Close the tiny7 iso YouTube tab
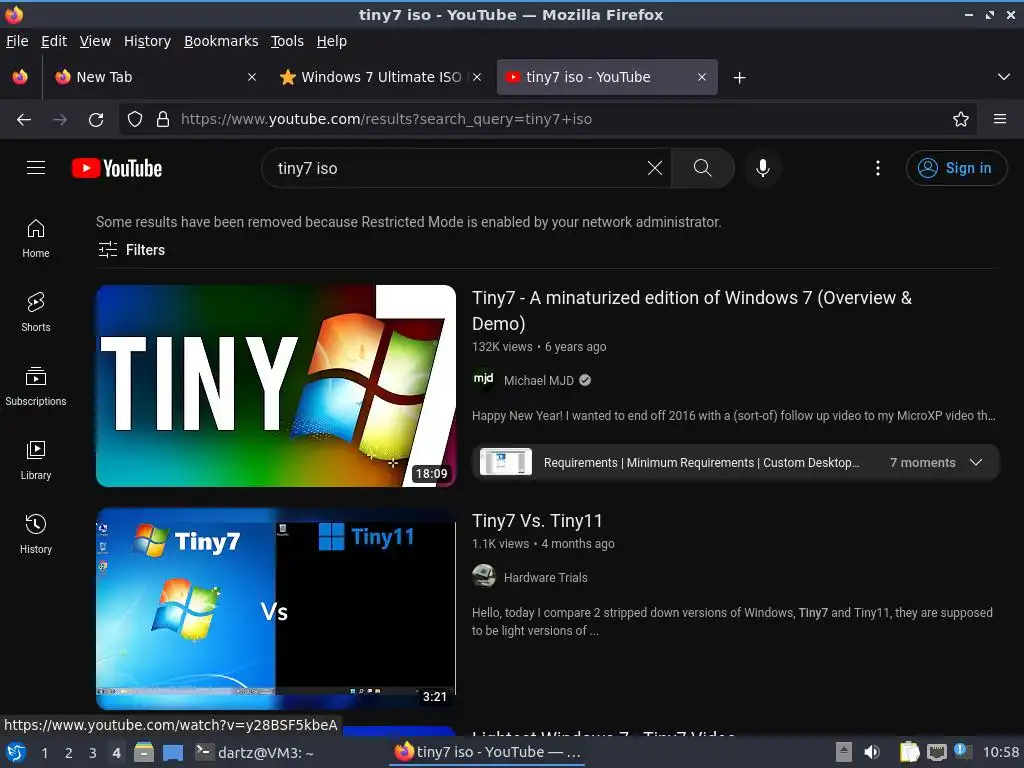This screenshot has height=768, width=1024. (701, 77)
